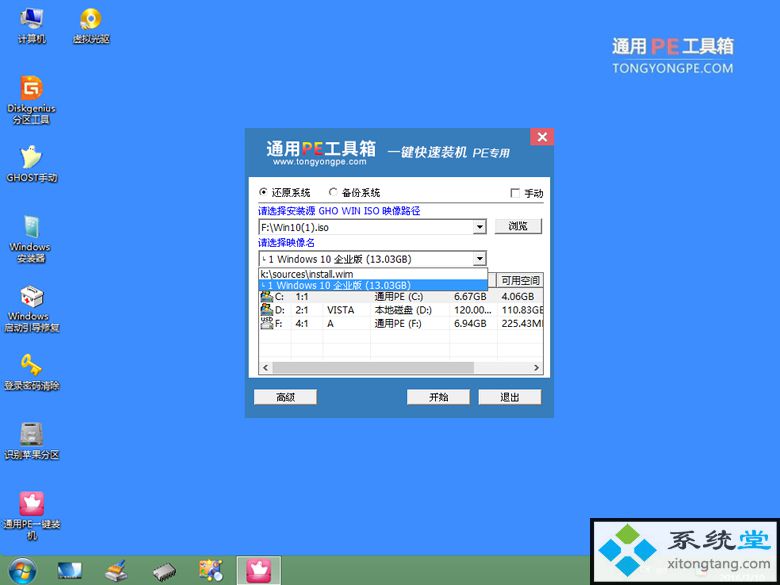This screenshot has width=780, height=585.
Task: Click the VISTA label cell
Action: click(341, 310)
